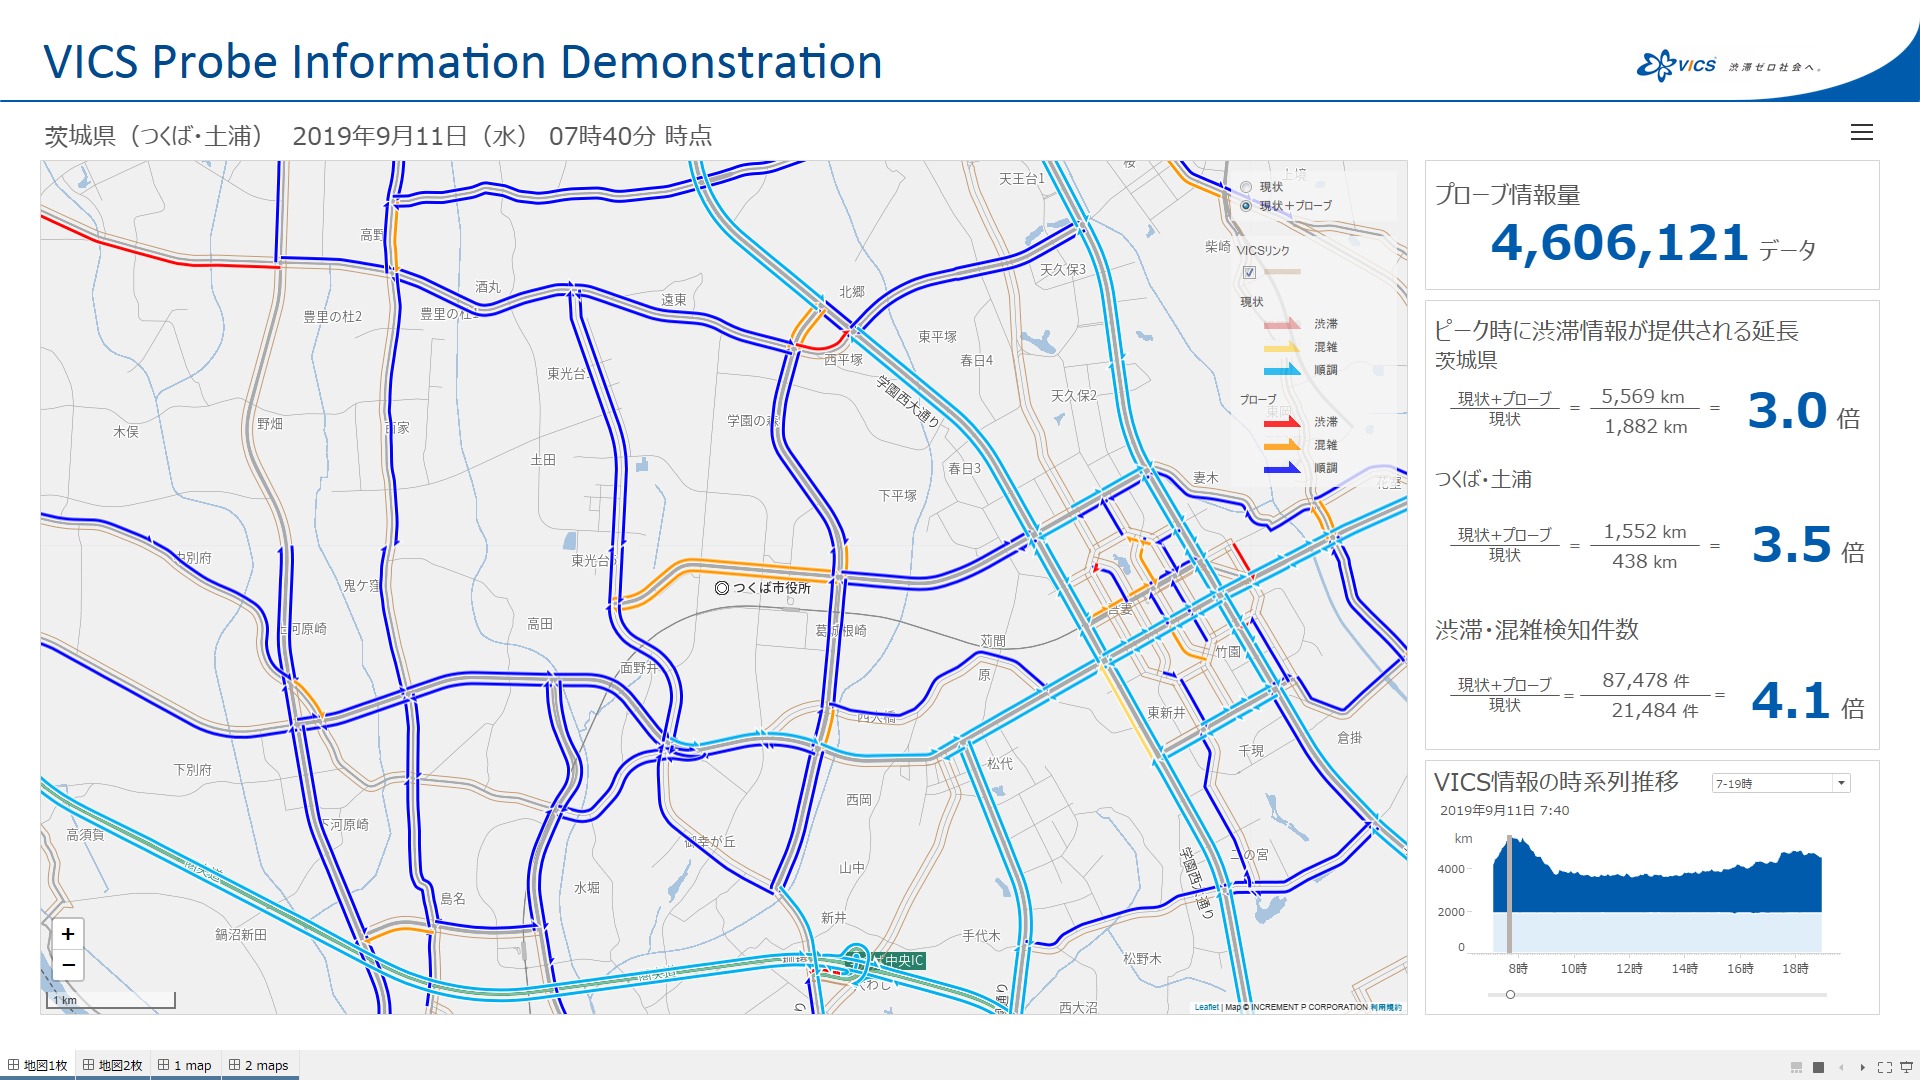1920x1080 pixels.
Task: Start presentation mode icon
Action: click(x=1906, y=1067)
